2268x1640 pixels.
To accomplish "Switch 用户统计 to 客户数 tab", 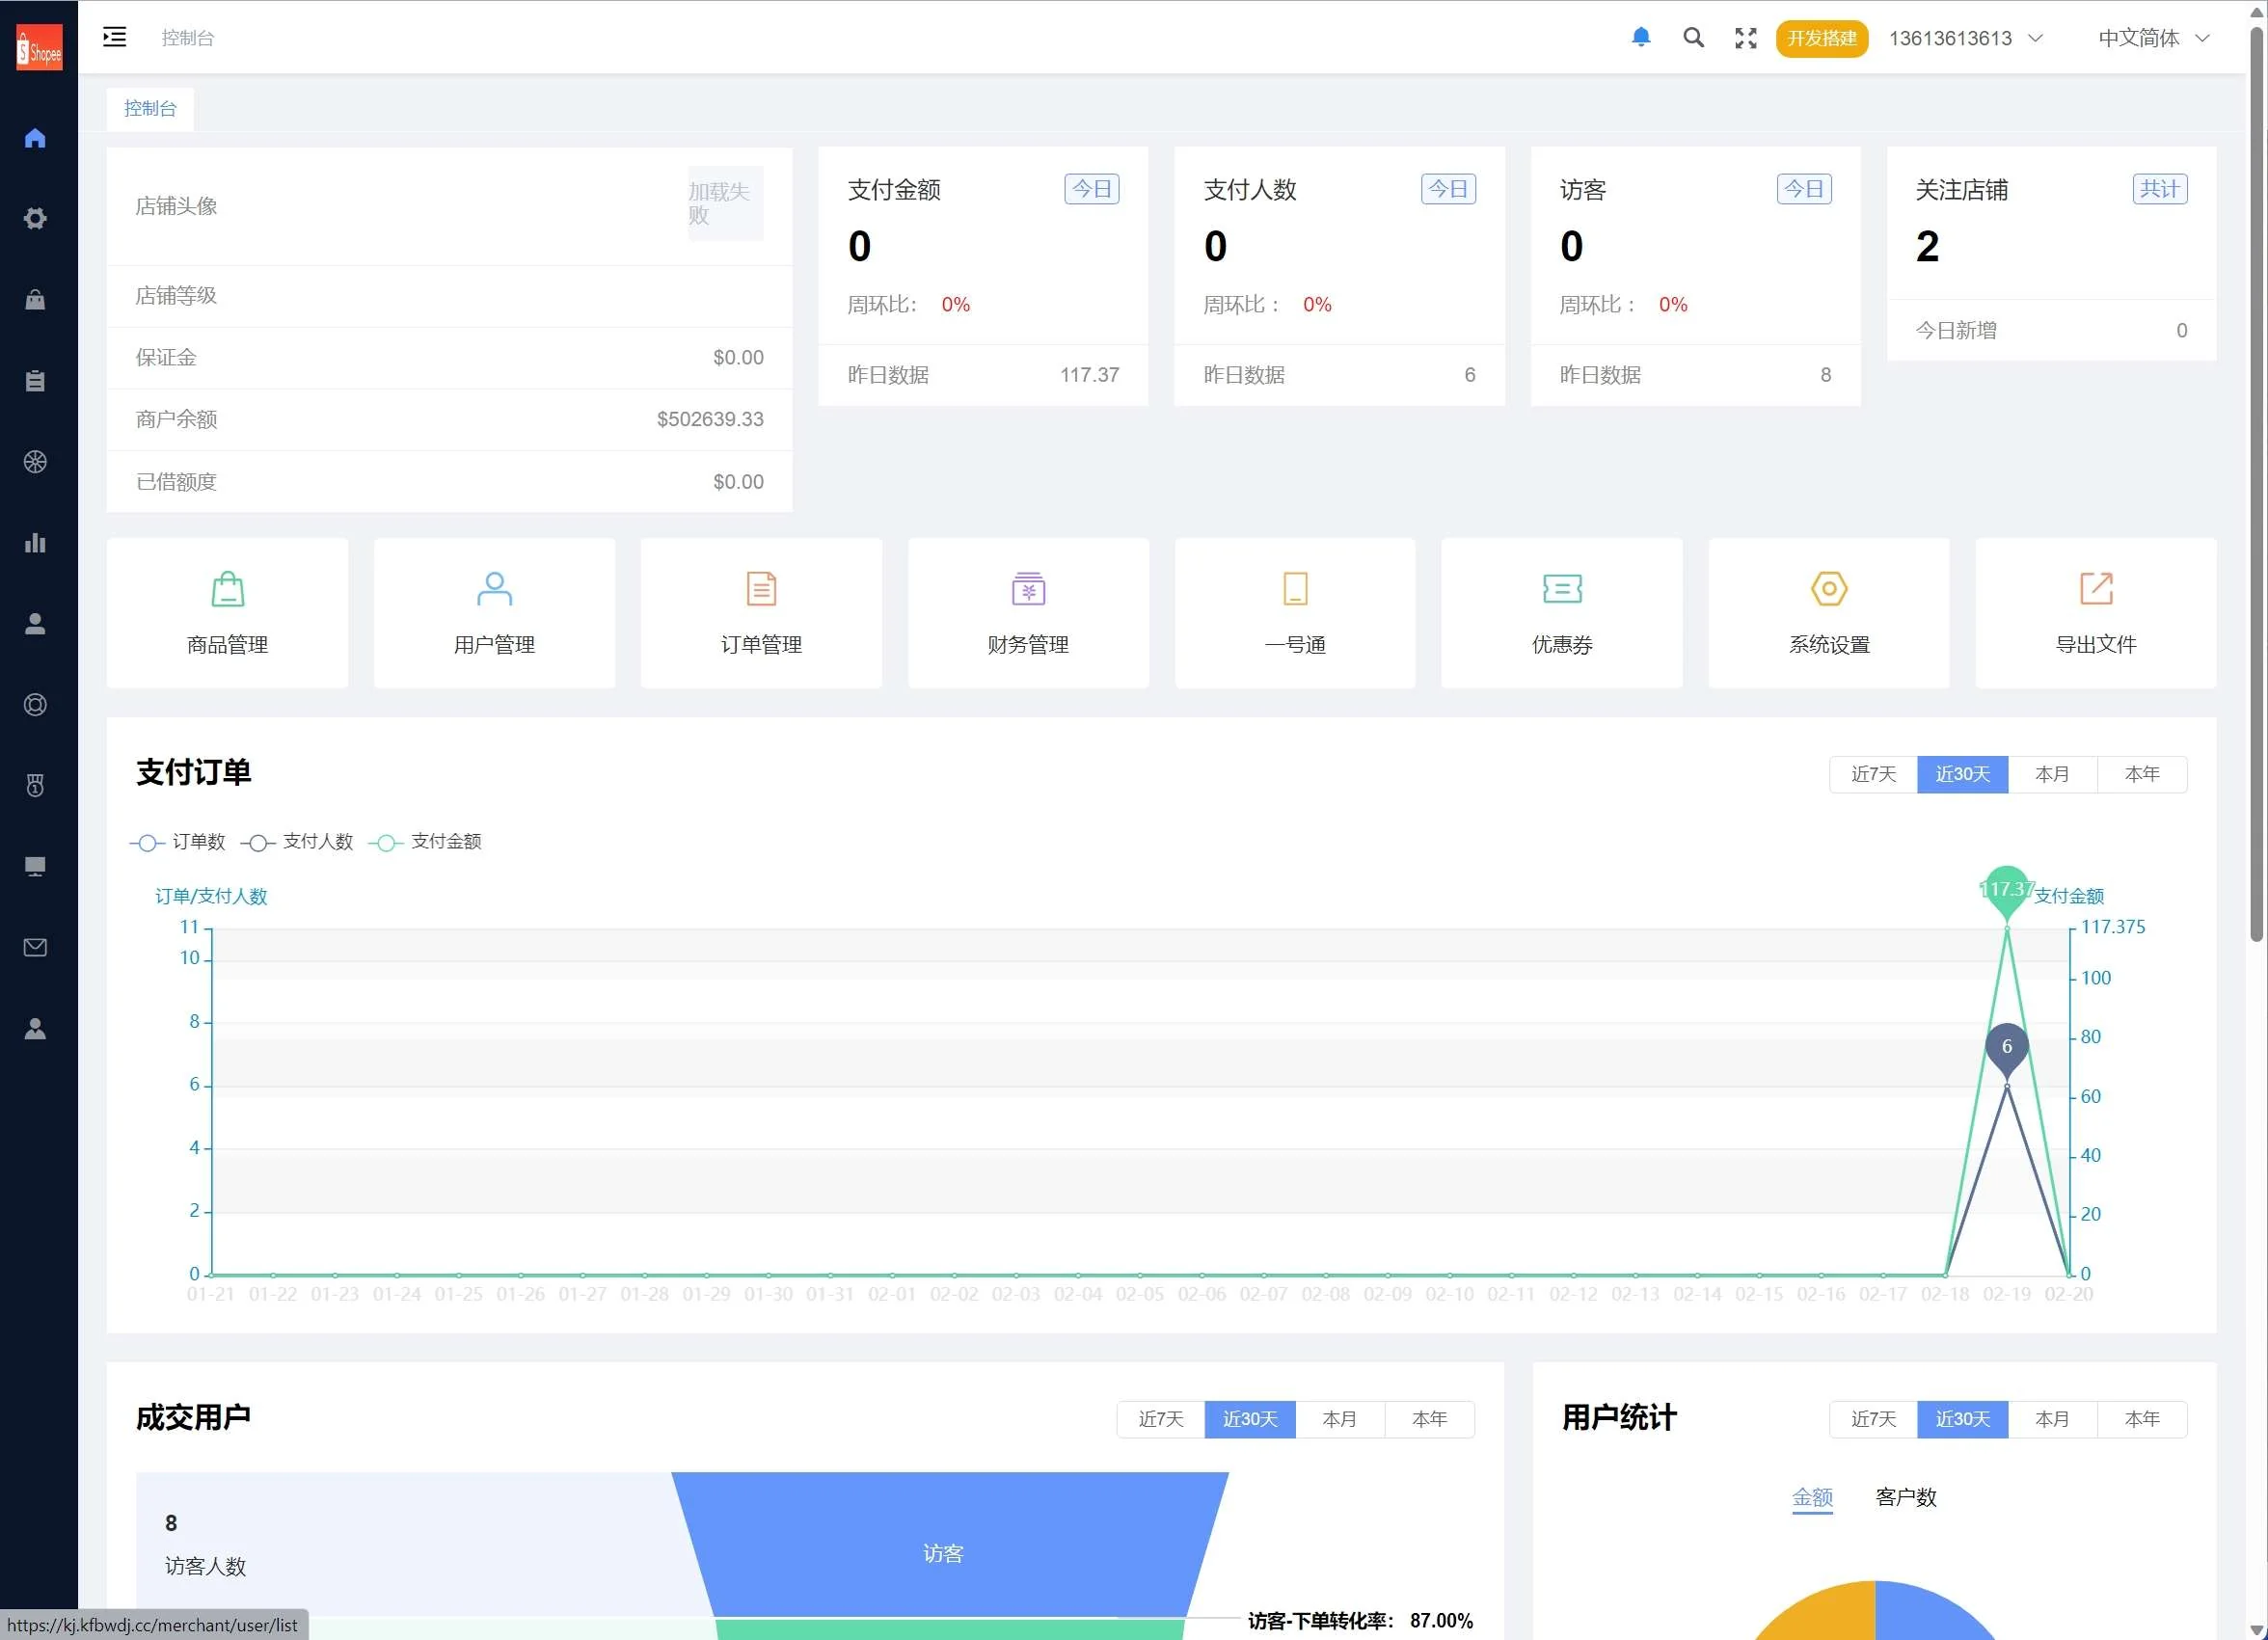I will point(1905,1497).
